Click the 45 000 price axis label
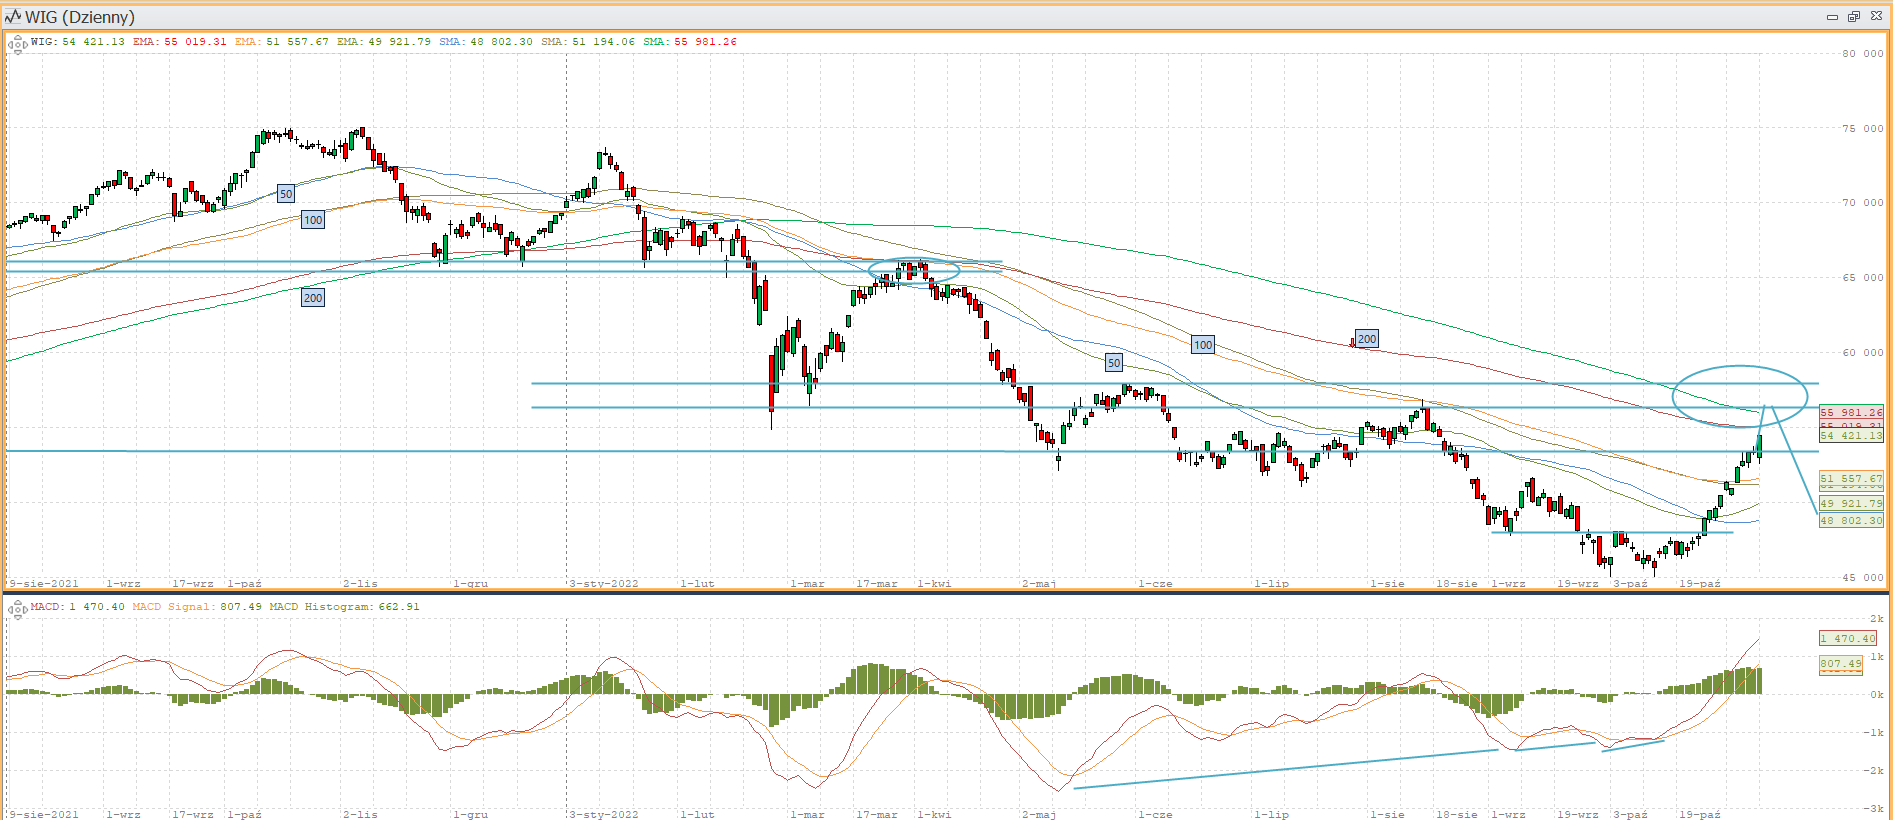The image size is (1893, 820). coord(1863,577)
